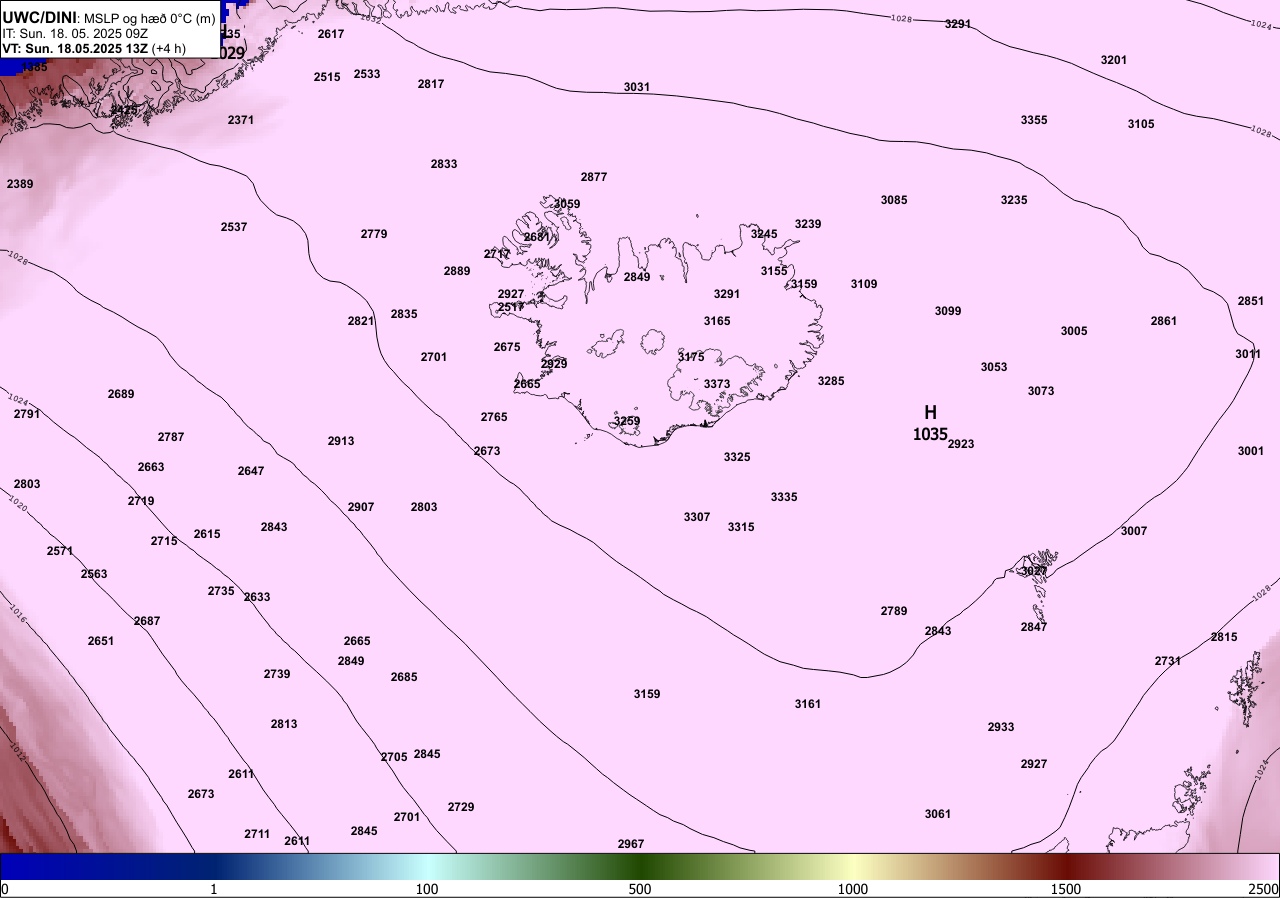
Task: Click the map value 3109
Action: coord(864,284)
